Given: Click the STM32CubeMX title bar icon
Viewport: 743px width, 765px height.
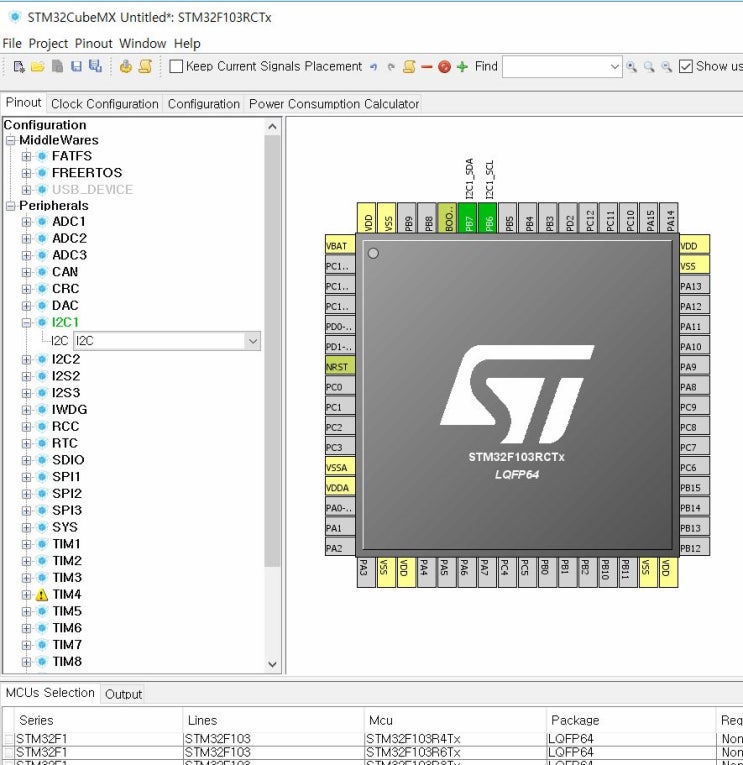Looking at the screenshot, I should (15, 17).
